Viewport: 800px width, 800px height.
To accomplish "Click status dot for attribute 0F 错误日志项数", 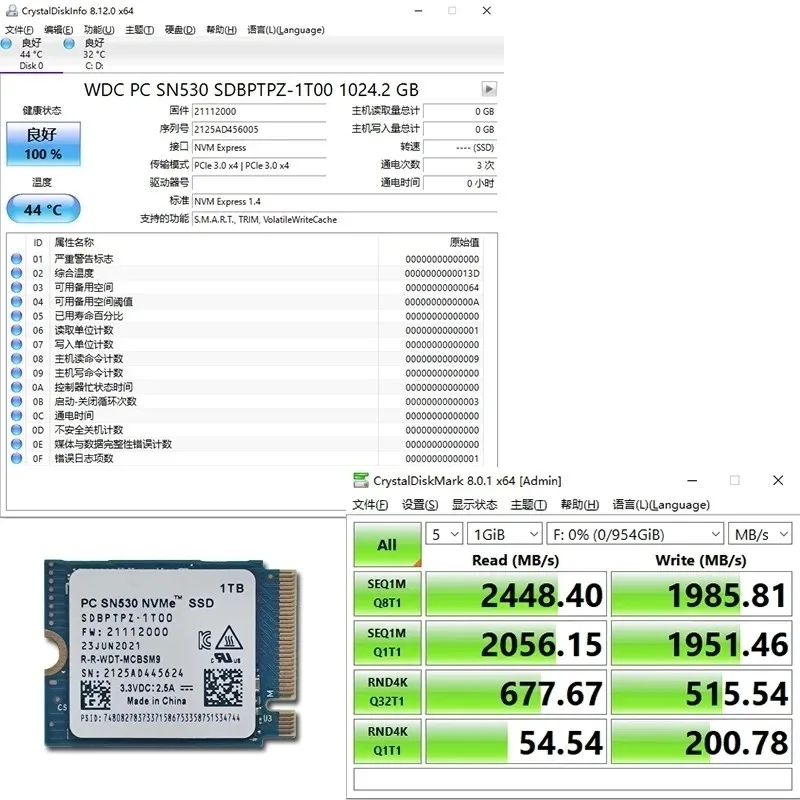I will [16, 458].
